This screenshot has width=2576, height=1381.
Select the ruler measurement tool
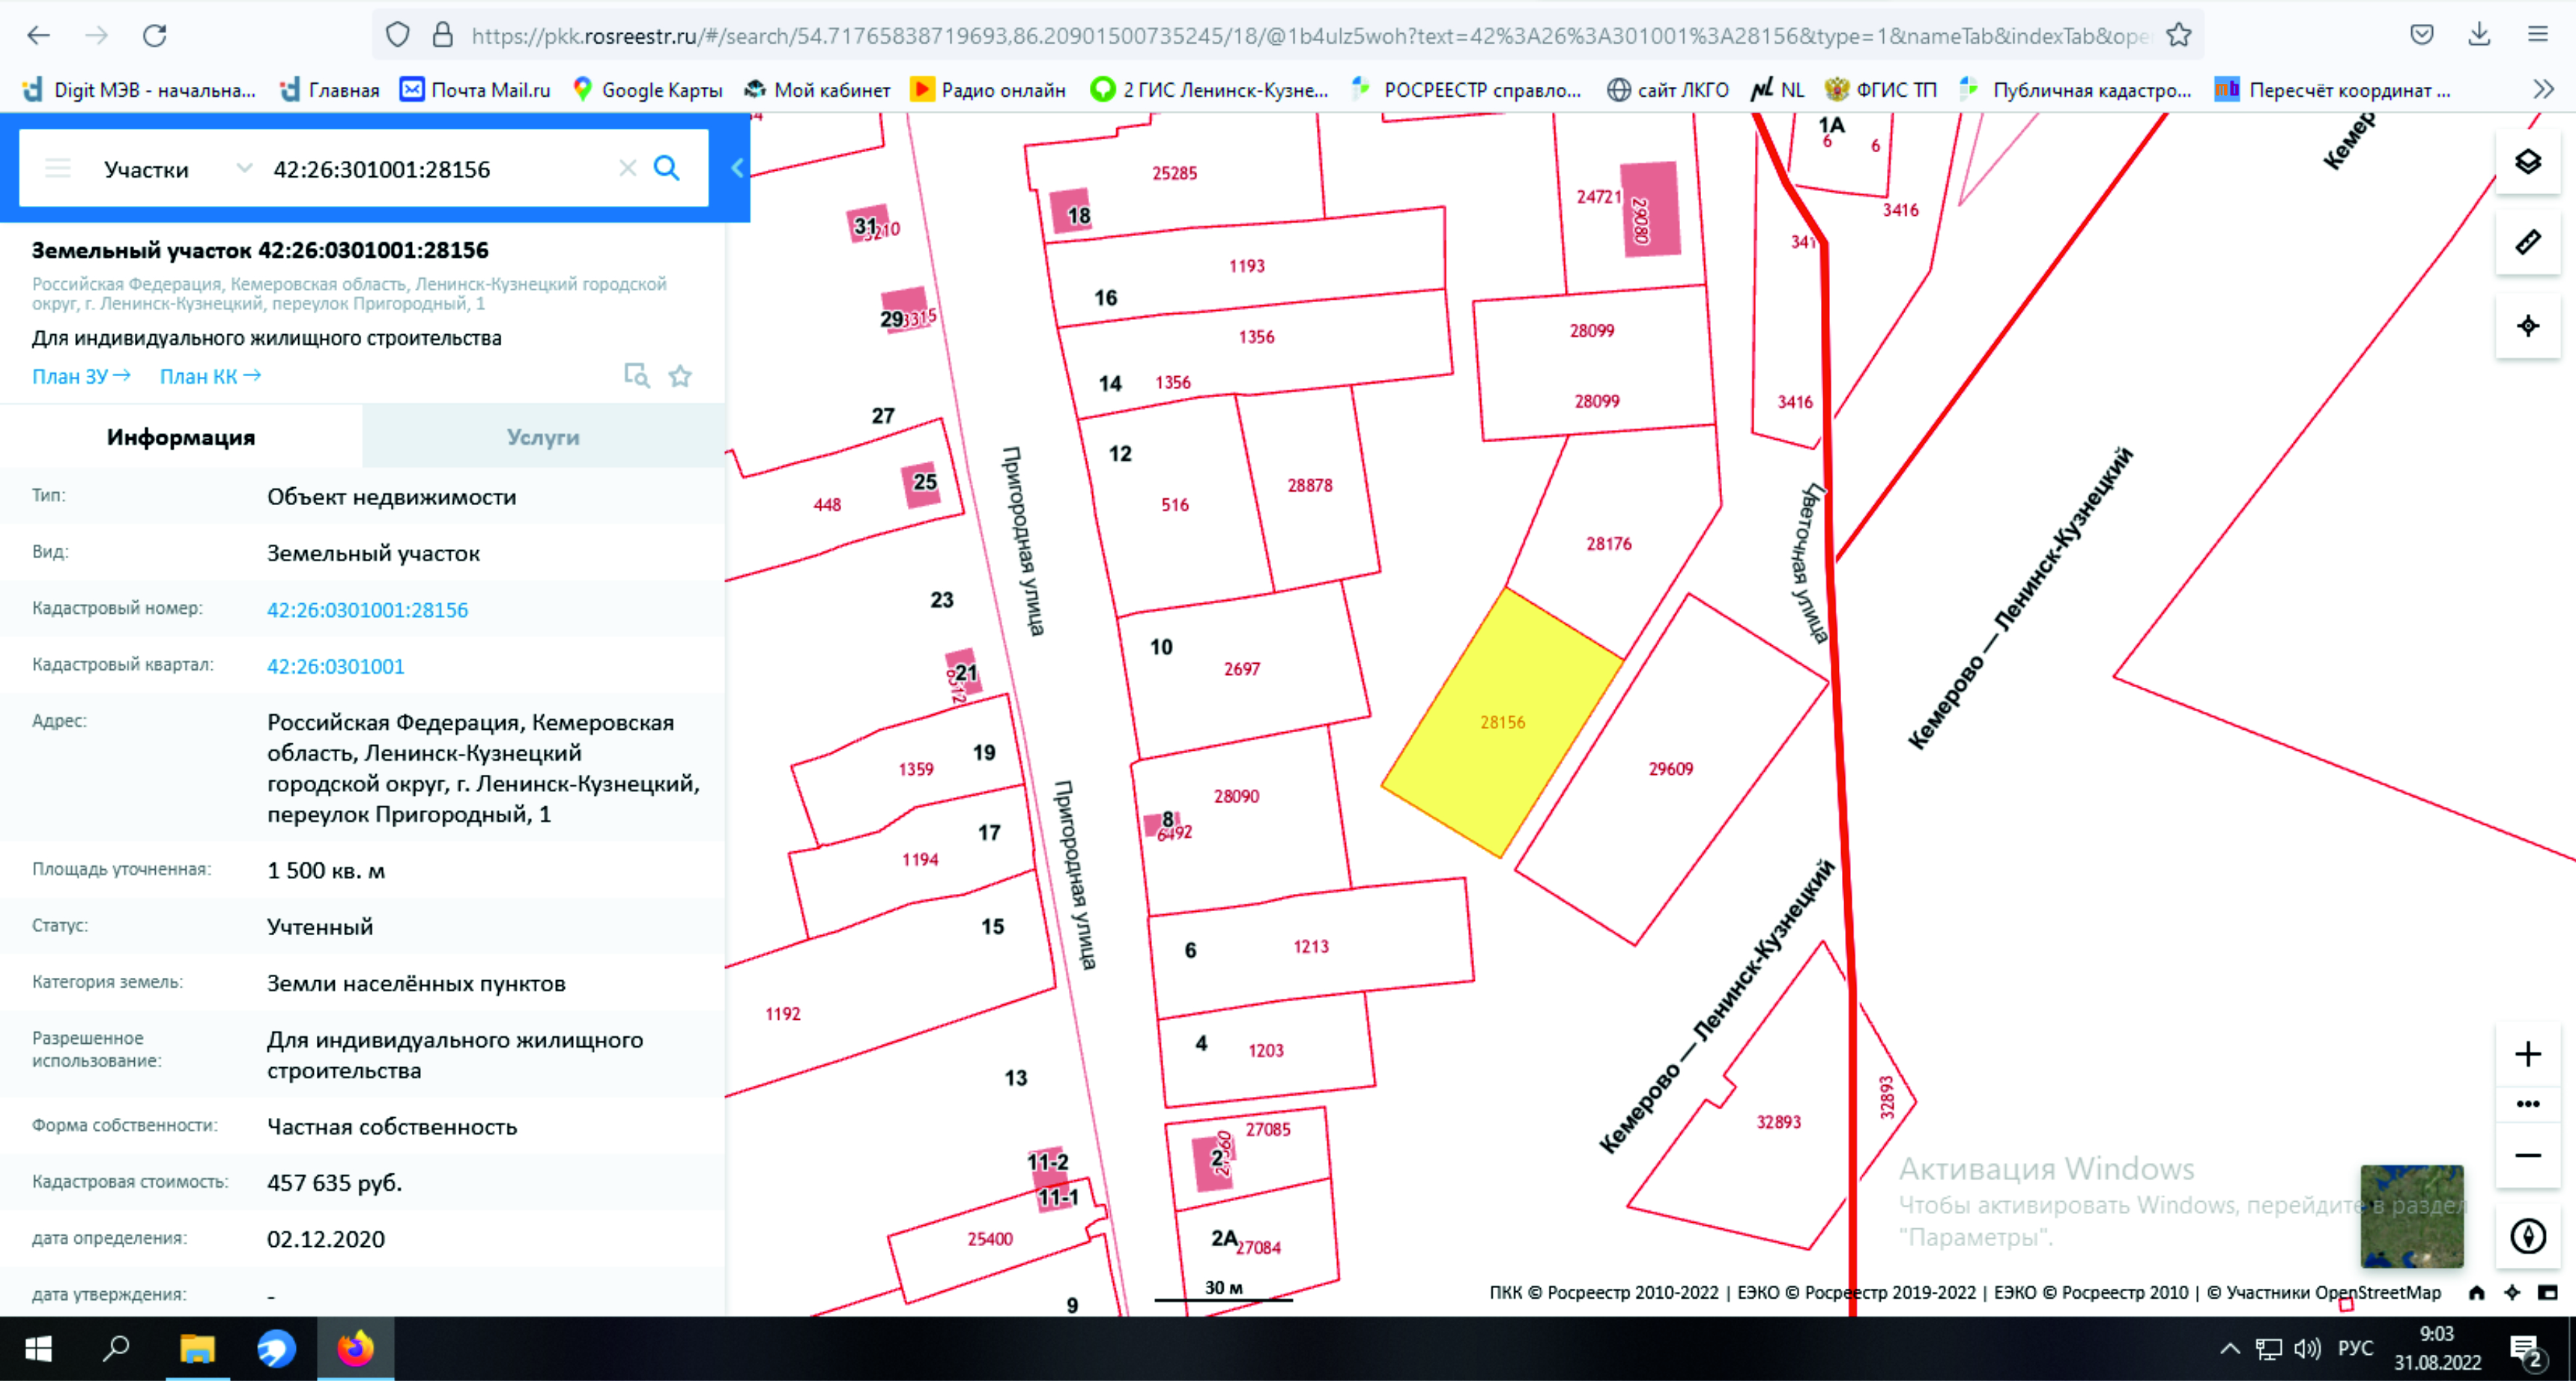coord(2527,243)
